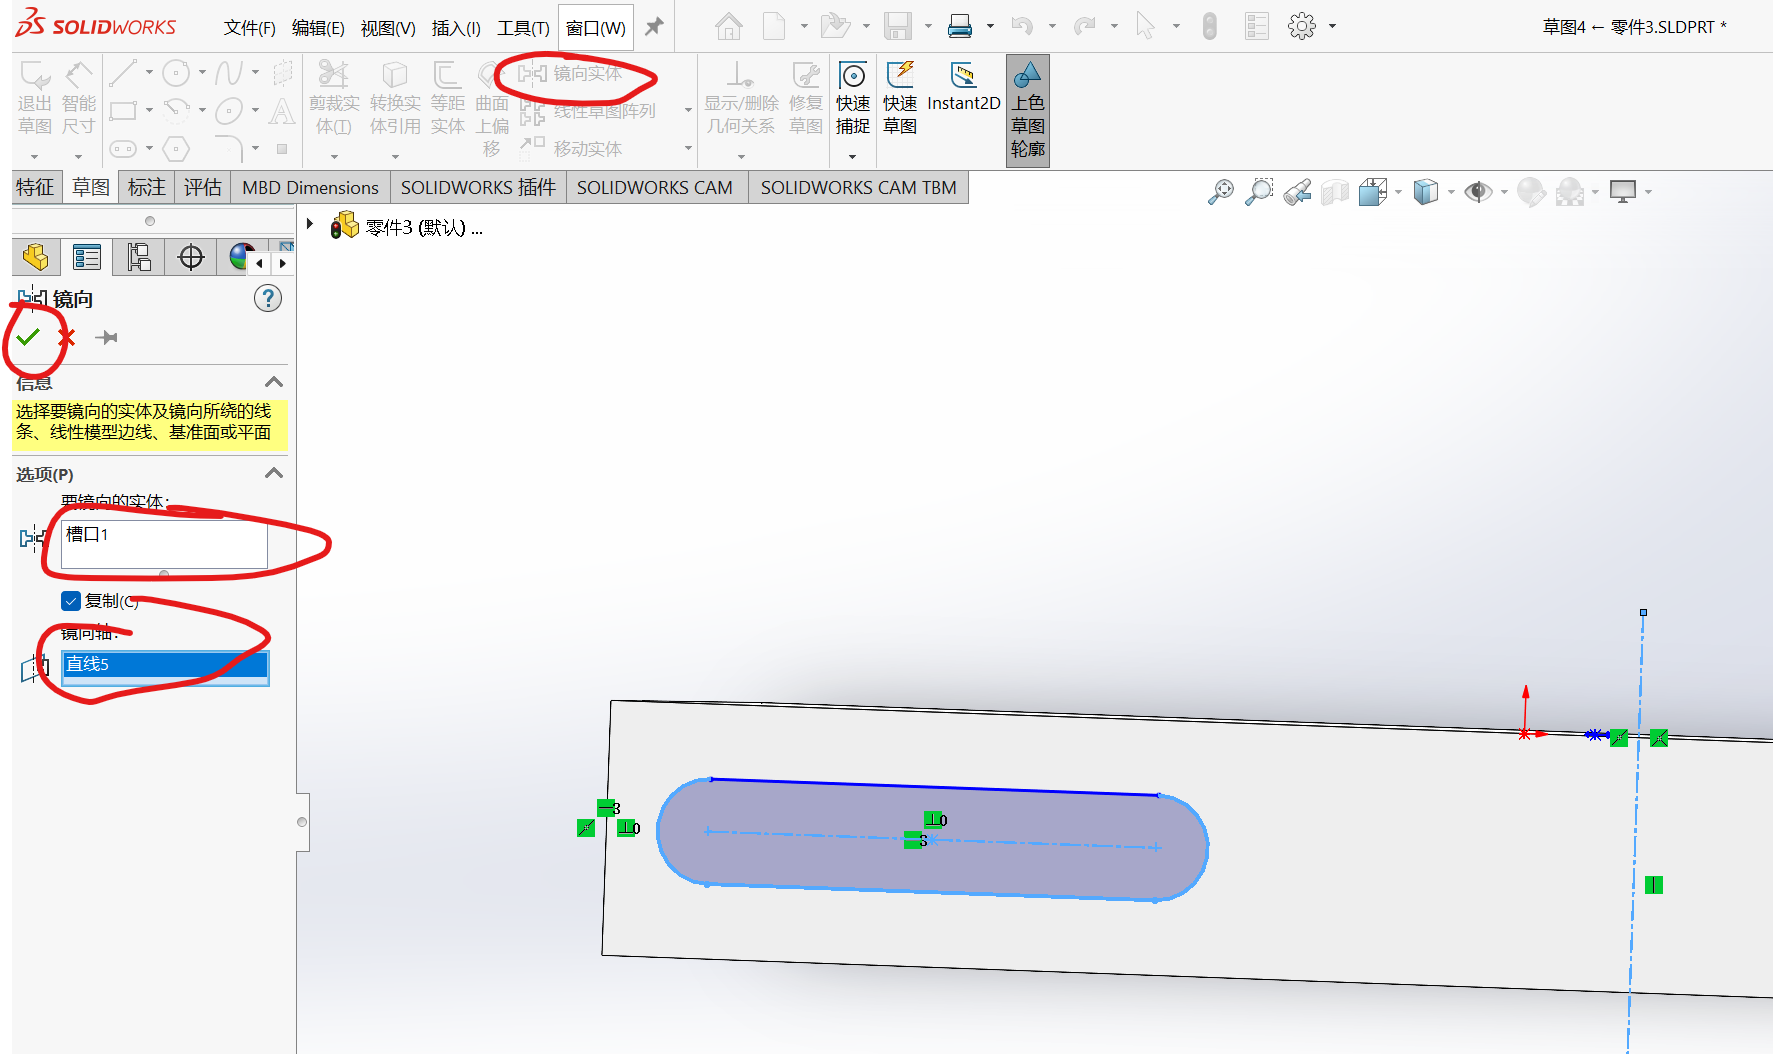Open the DimXpertManager crosshair tab
The image size is (1773, 1054).
[191, 258]
